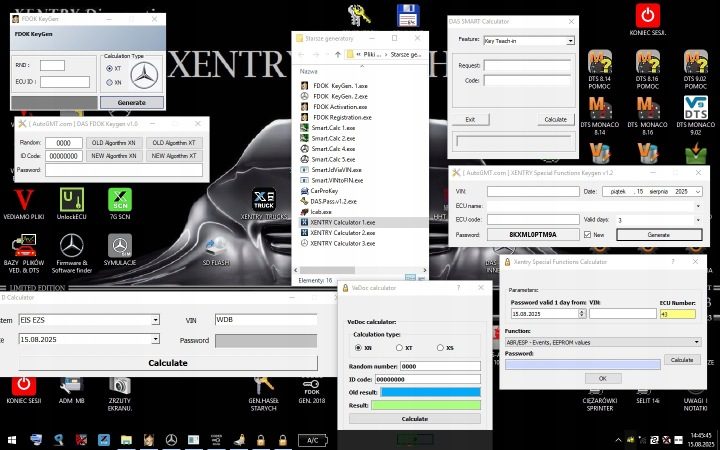720x450 pixels.
Task: Expand ECU name dropdown in Special Functions Keygen
Action: tap(698, 206)
